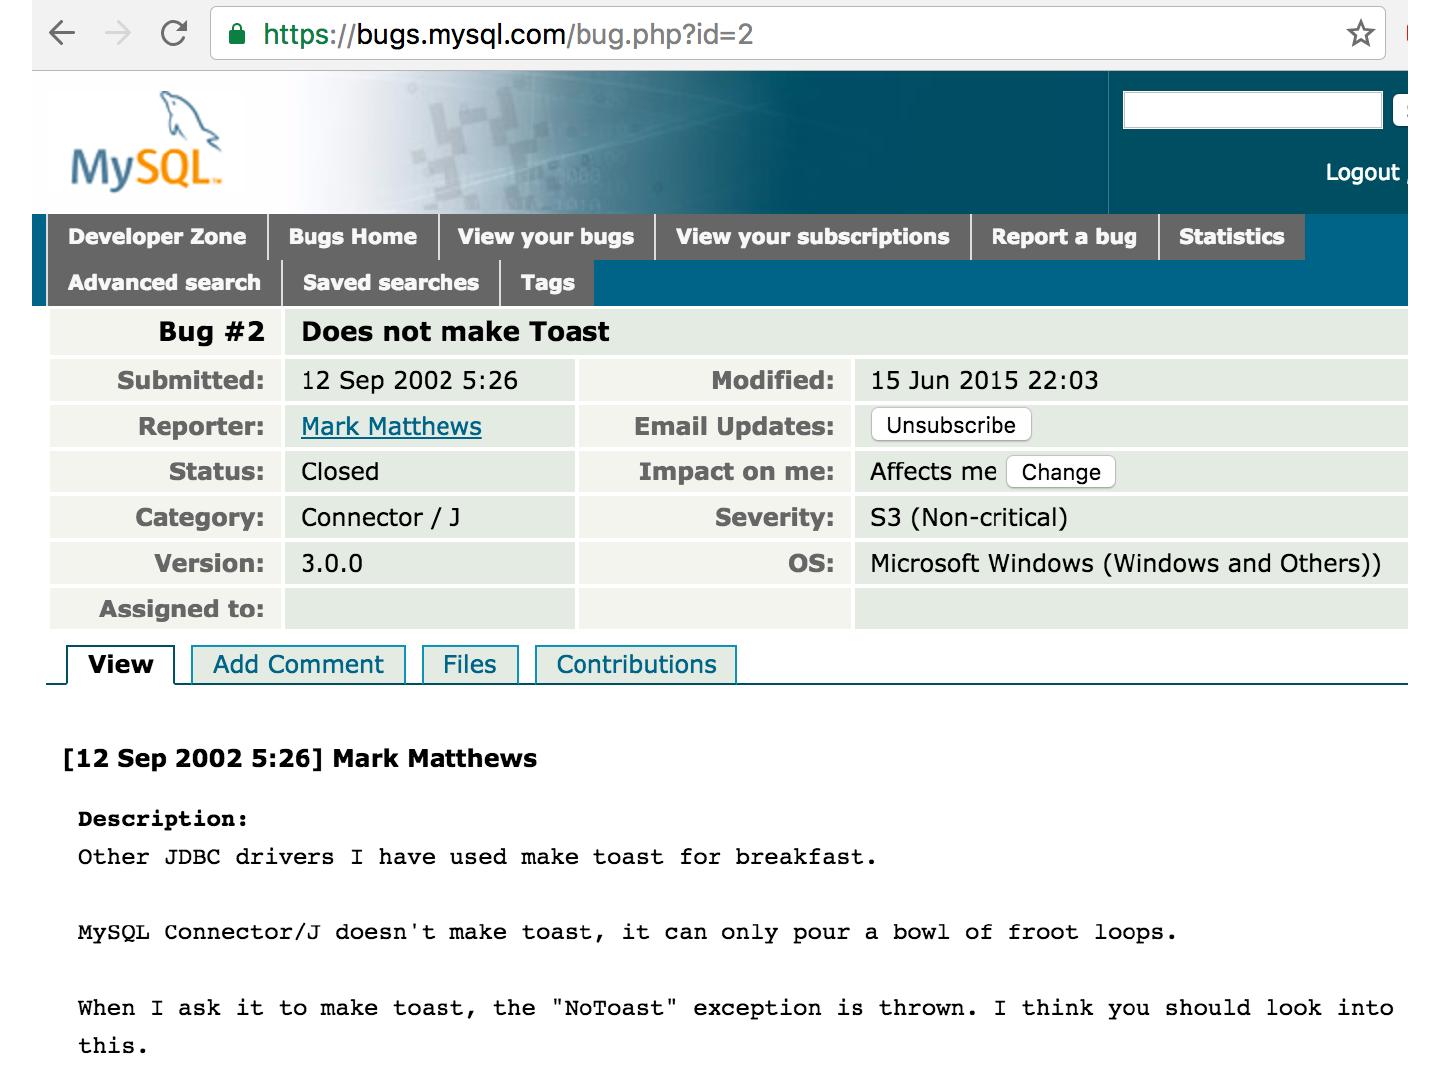Click the 'Severity:' label

coord(774,518)
